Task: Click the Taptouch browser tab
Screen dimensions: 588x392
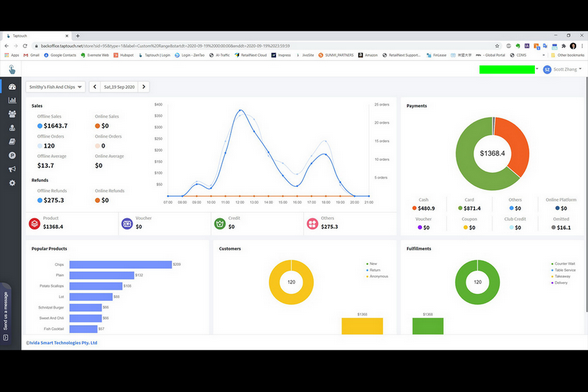Action: (x=37, y=36)
